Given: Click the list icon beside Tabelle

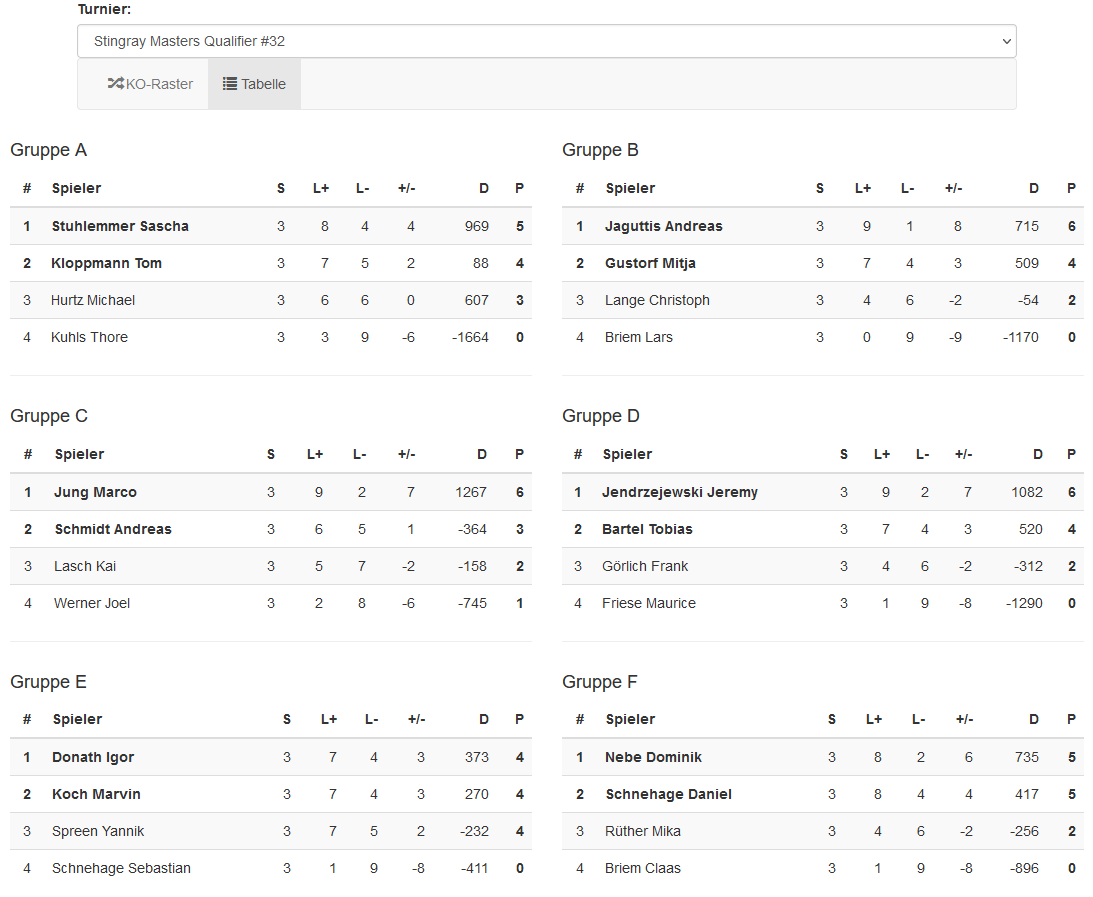Looking at the screenshot, I should [230, 84].
